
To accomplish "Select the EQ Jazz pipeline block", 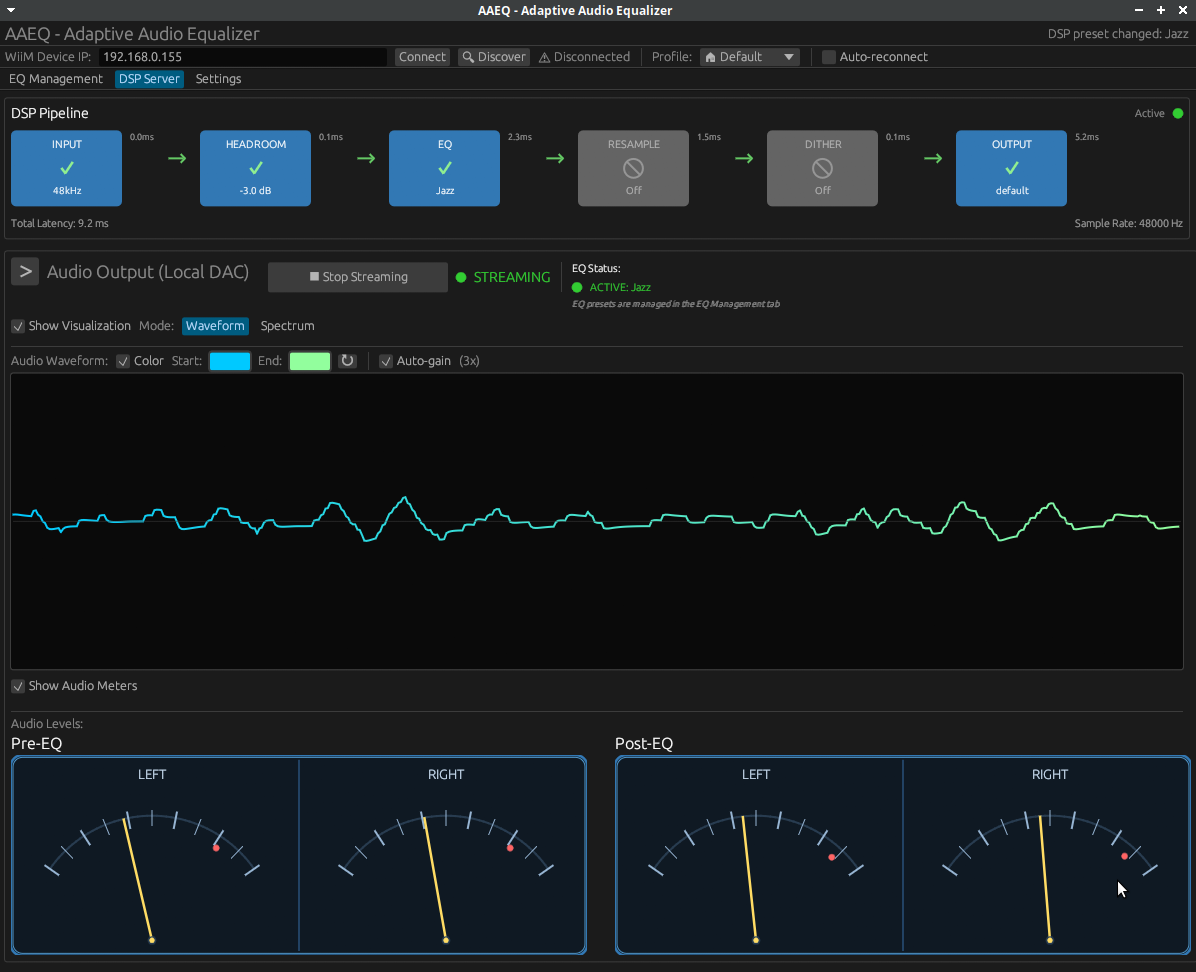I will pos(444,168).
